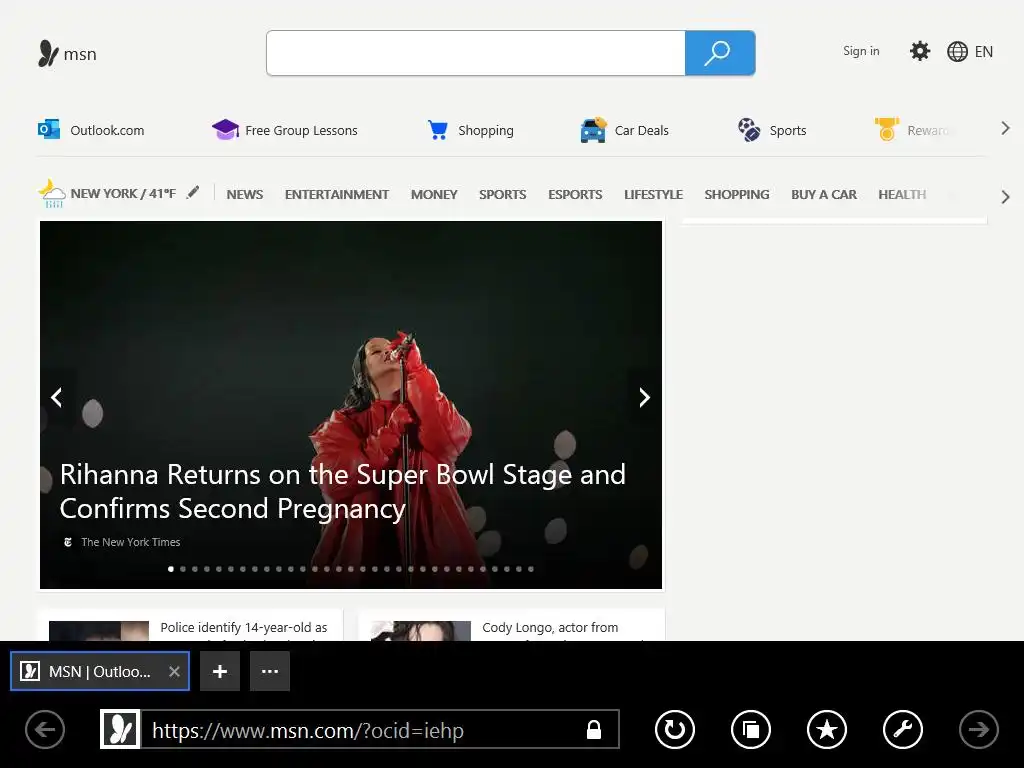Screen dimensions: 1024x768
Task: Click the browser Forward arrow button
Action: pos(978,729)
